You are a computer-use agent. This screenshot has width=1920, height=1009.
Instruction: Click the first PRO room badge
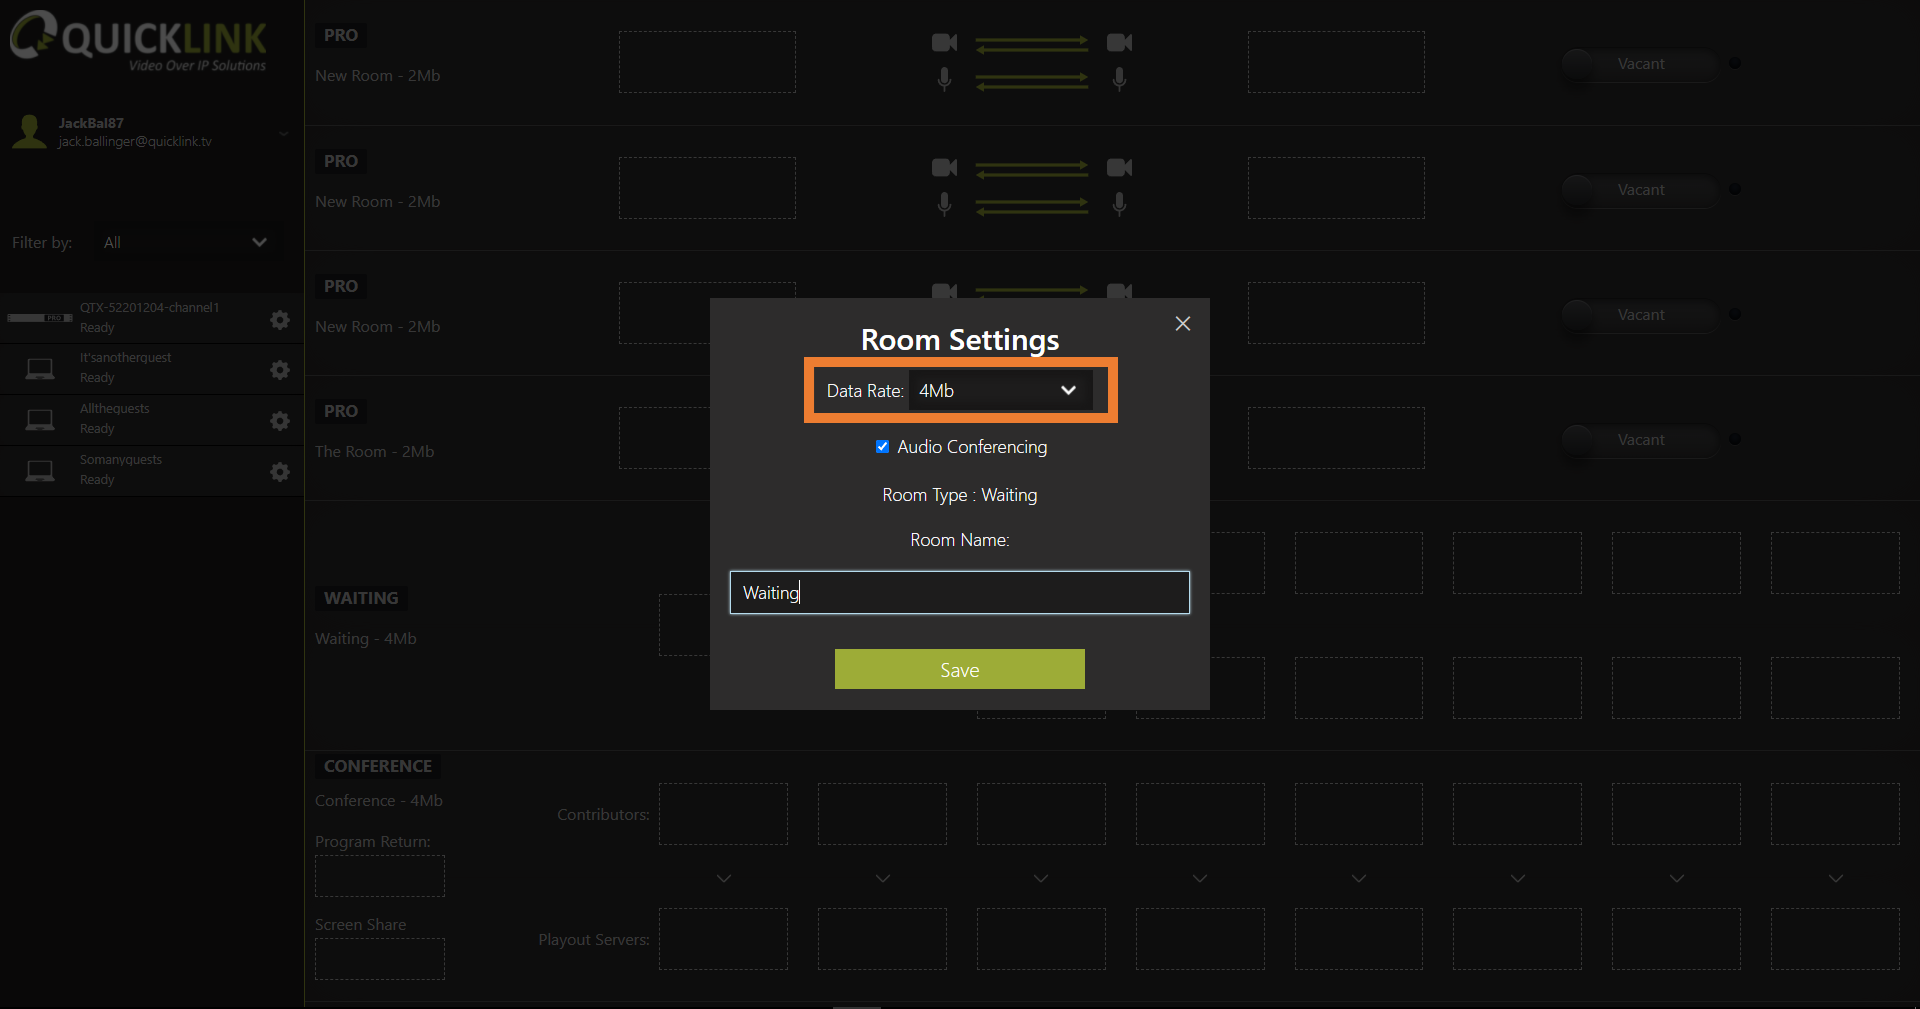341,35
